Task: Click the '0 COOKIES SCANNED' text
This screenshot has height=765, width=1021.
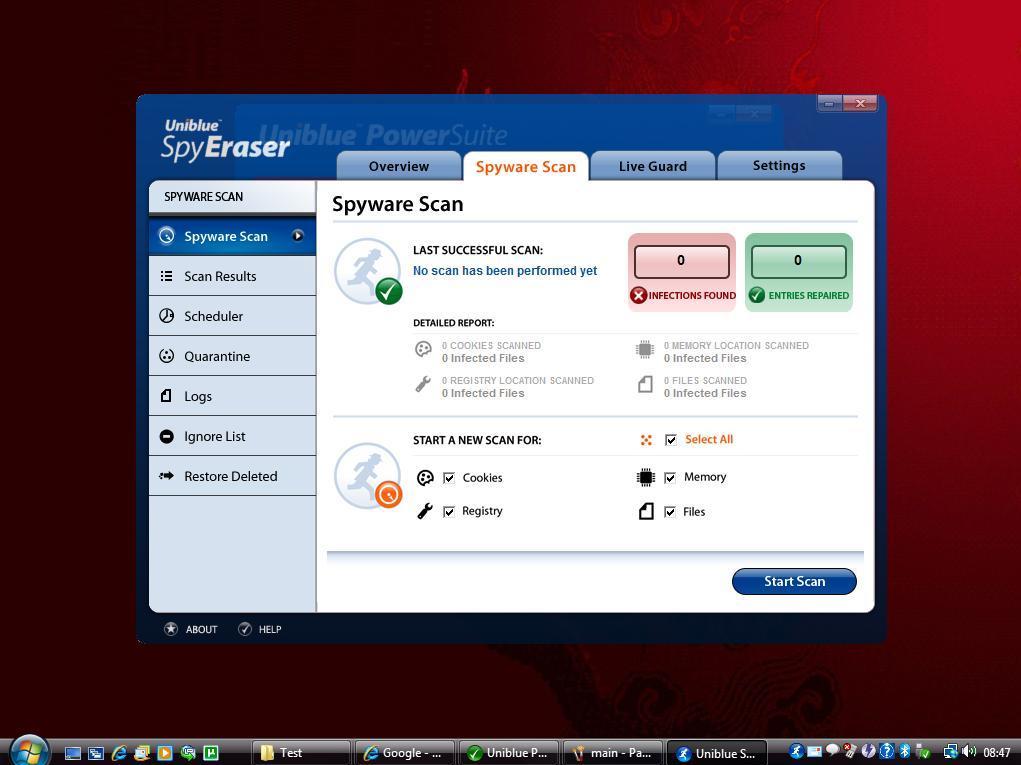Action: tap(491, 346)
